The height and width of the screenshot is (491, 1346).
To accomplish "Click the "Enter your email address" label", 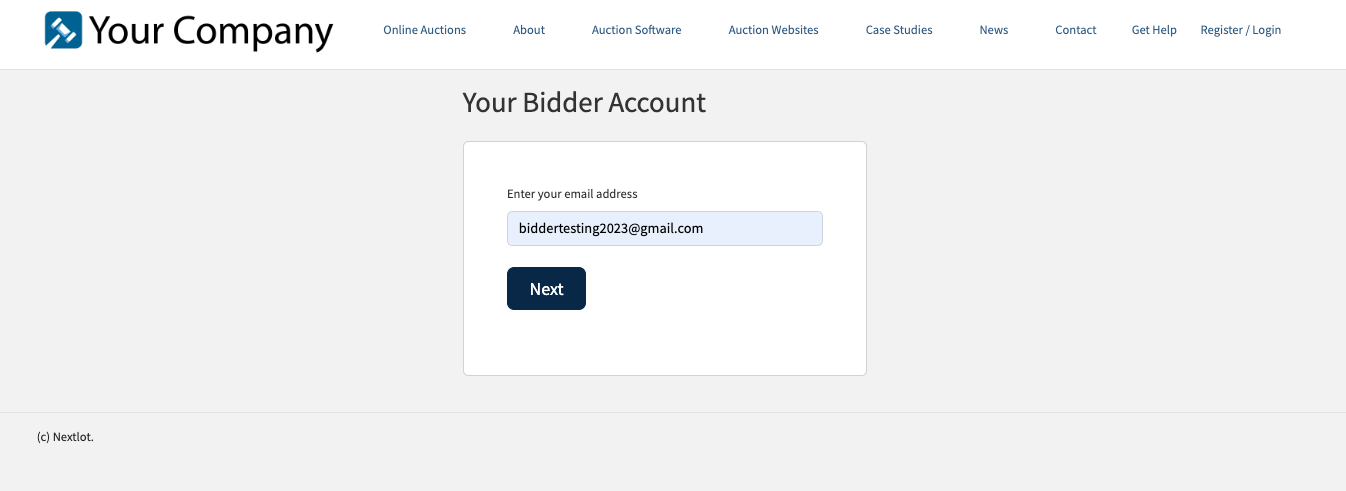I will (572, 194).
